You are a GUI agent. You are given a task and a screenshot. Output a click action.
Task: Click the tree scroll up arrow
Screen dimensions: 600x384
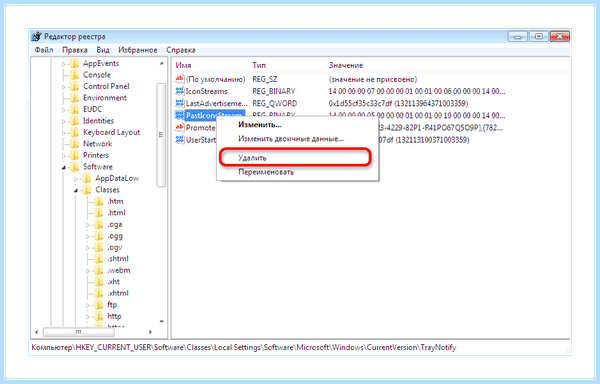coord(161,63)
